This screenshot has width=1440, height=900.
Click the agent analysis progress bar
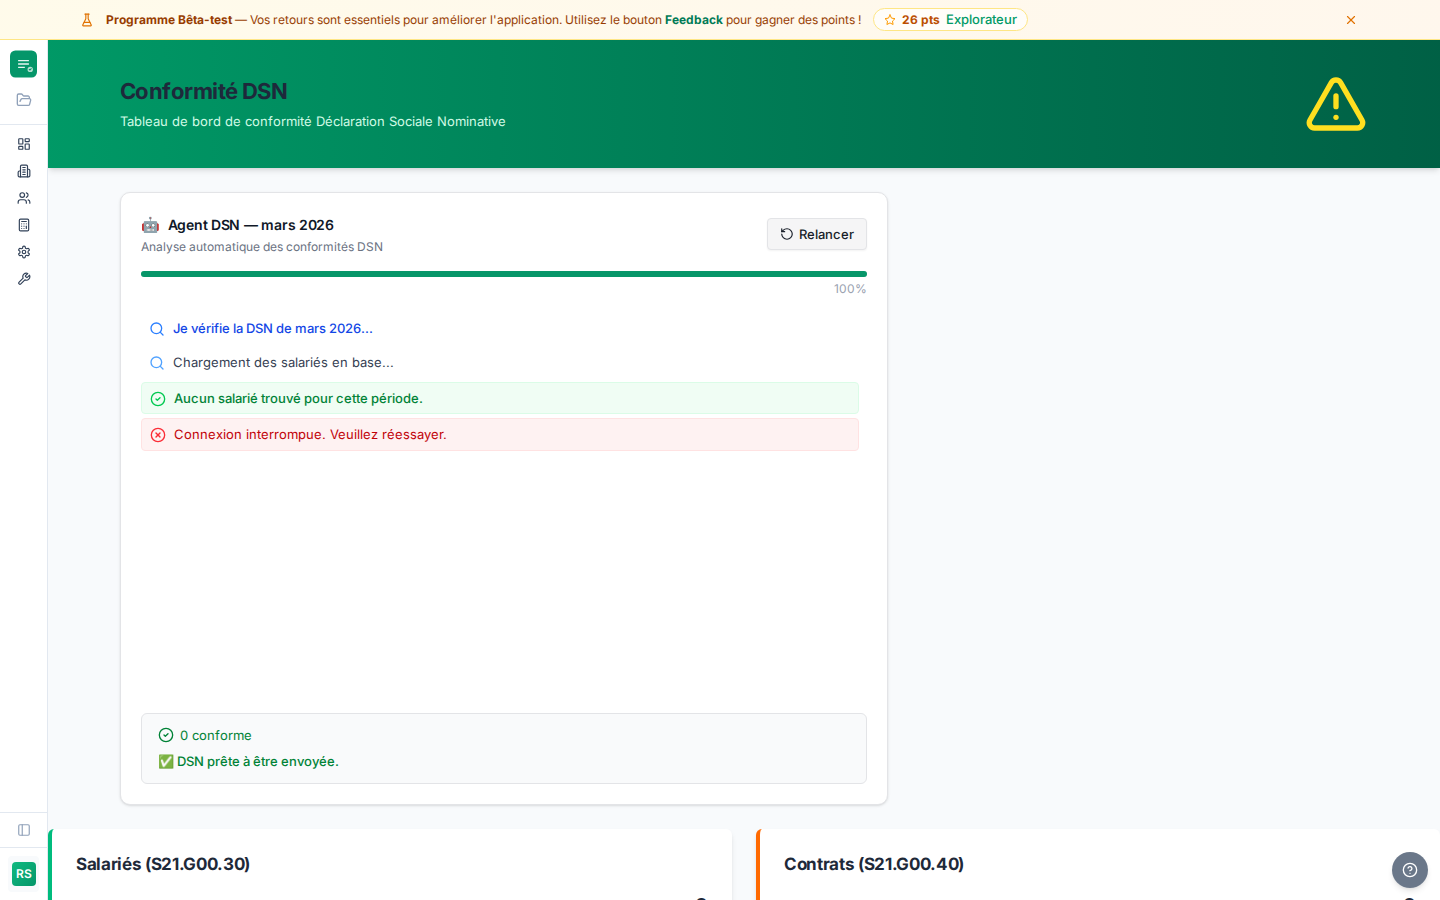coord(503,274)
